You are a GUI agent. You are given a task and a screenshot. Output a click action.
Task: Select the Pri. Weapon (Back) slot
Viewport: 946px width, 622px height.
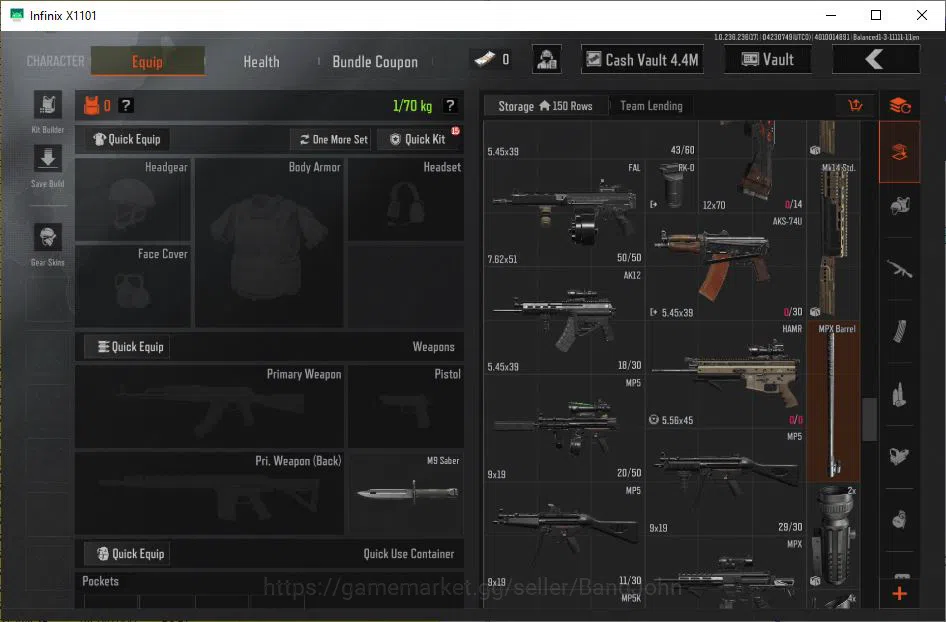click(209, 493)
